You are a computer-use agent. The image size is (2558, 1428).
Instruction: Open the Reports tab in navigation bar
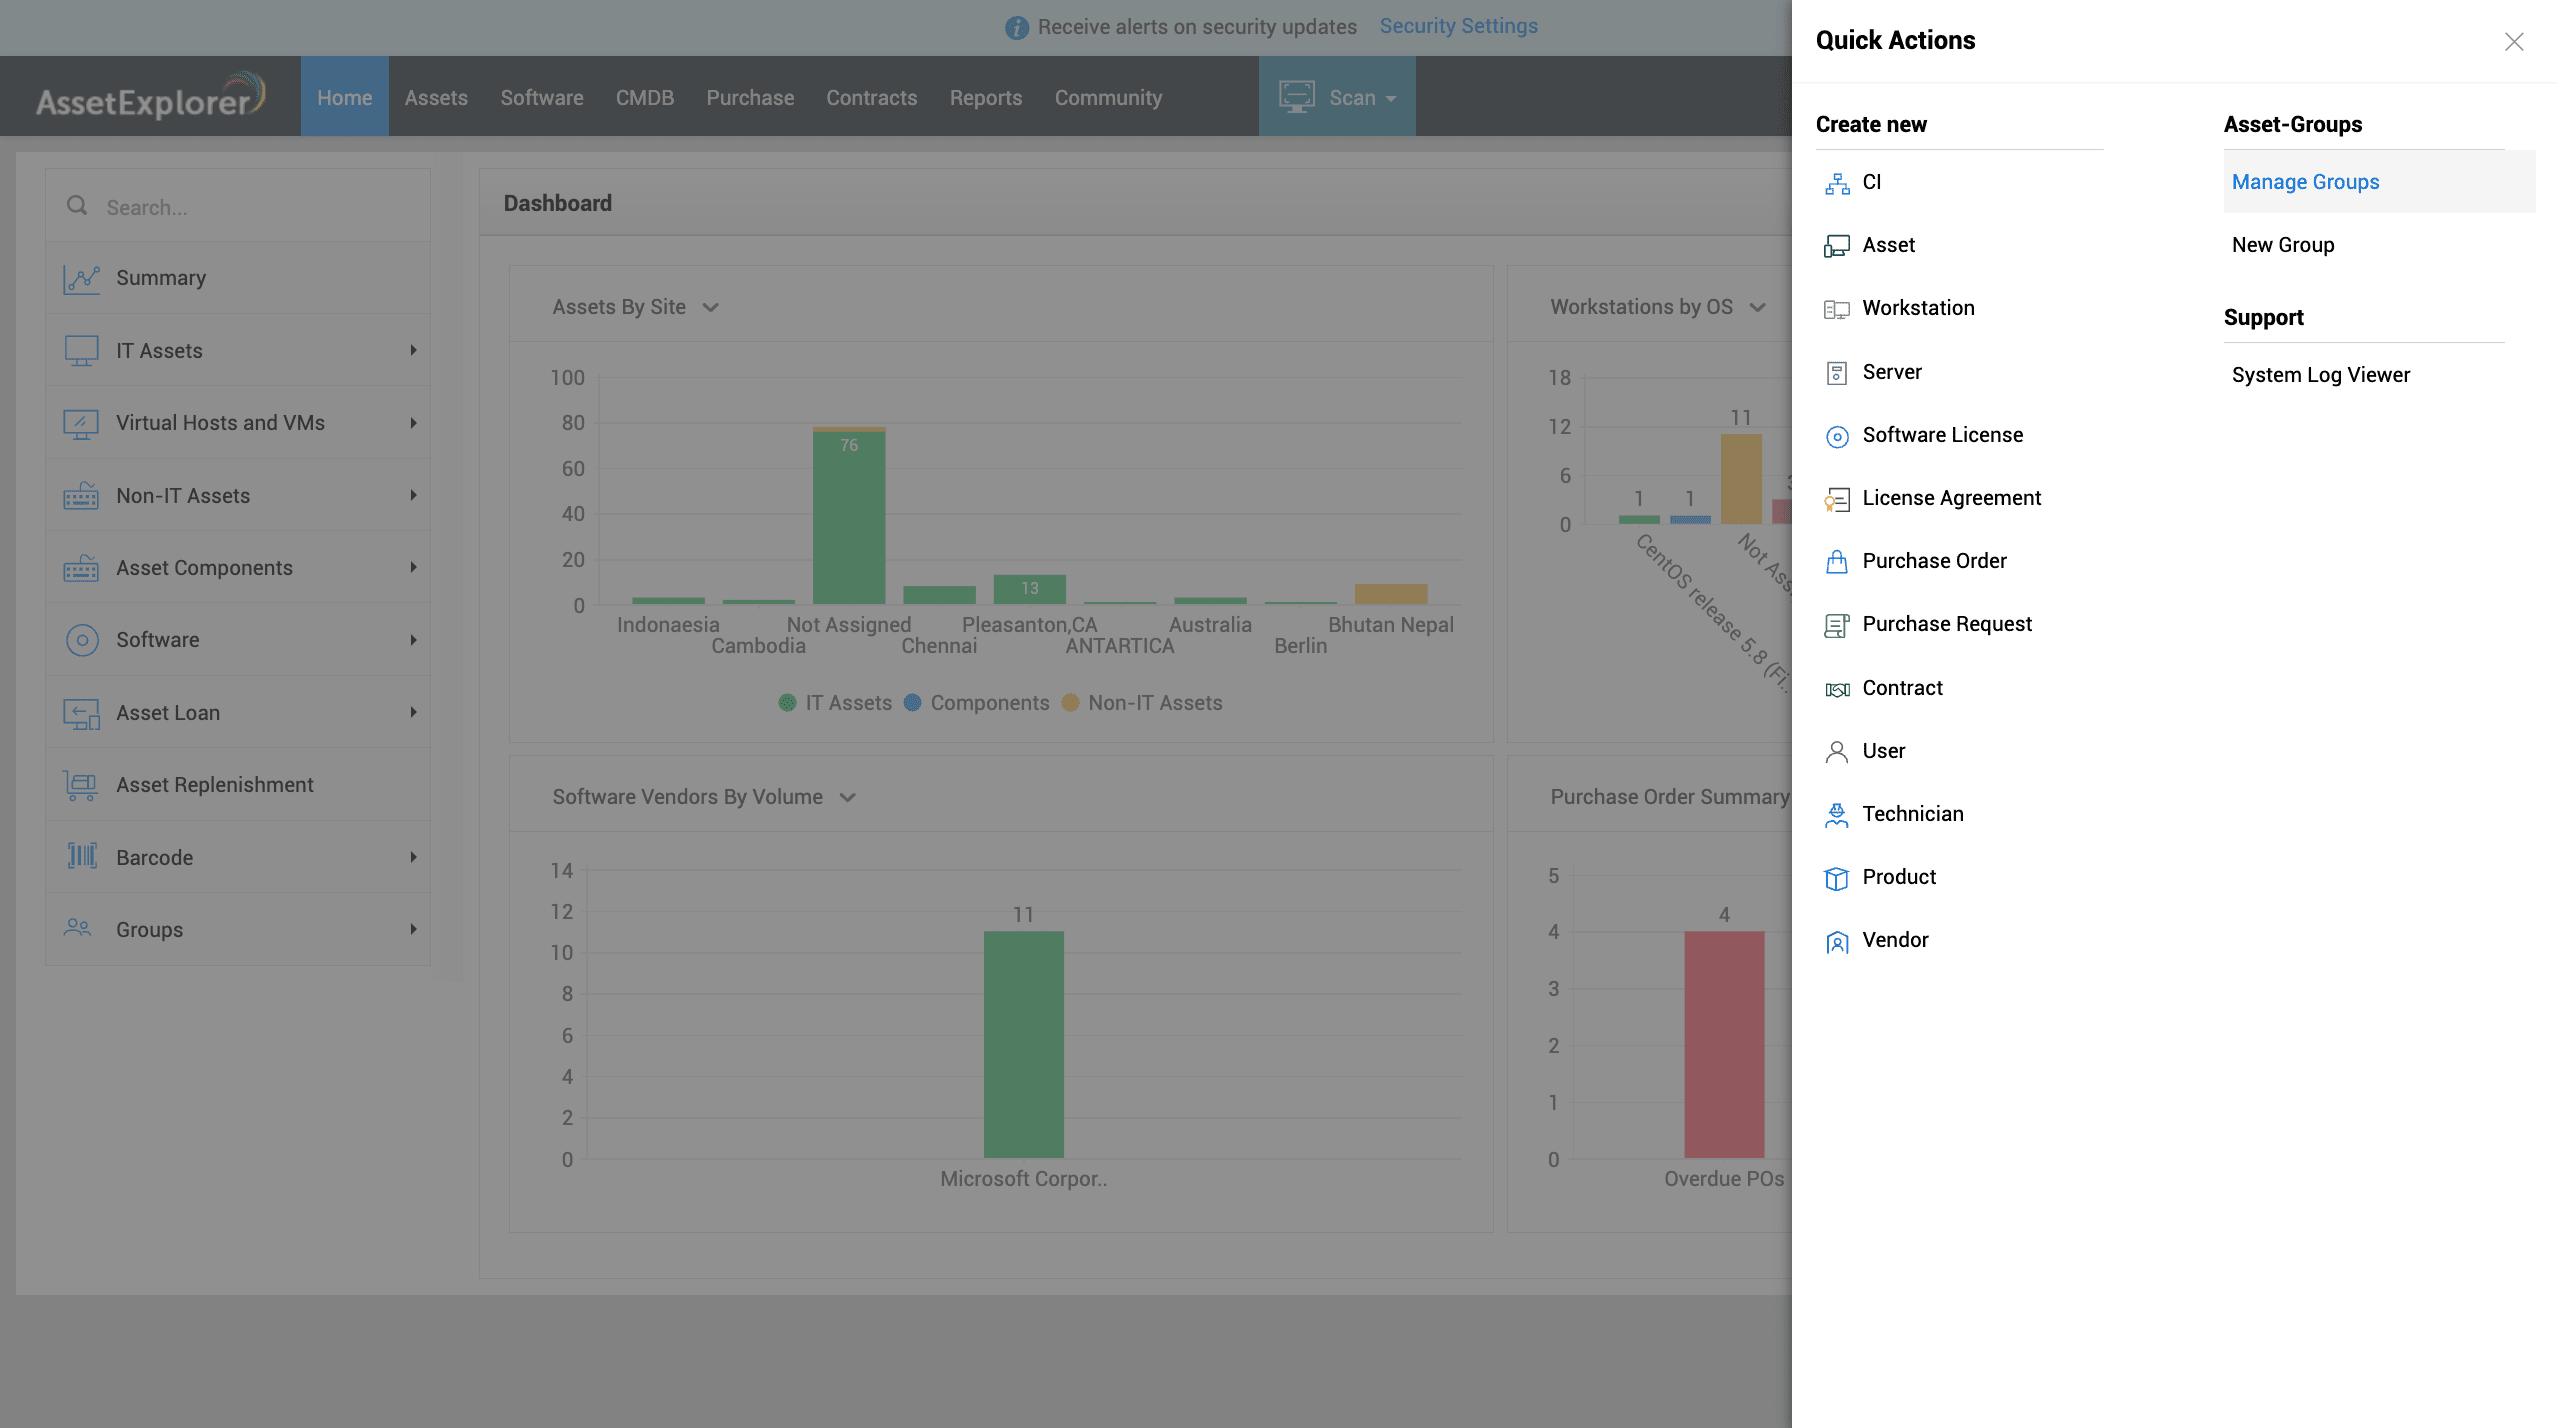pos(985,98)
